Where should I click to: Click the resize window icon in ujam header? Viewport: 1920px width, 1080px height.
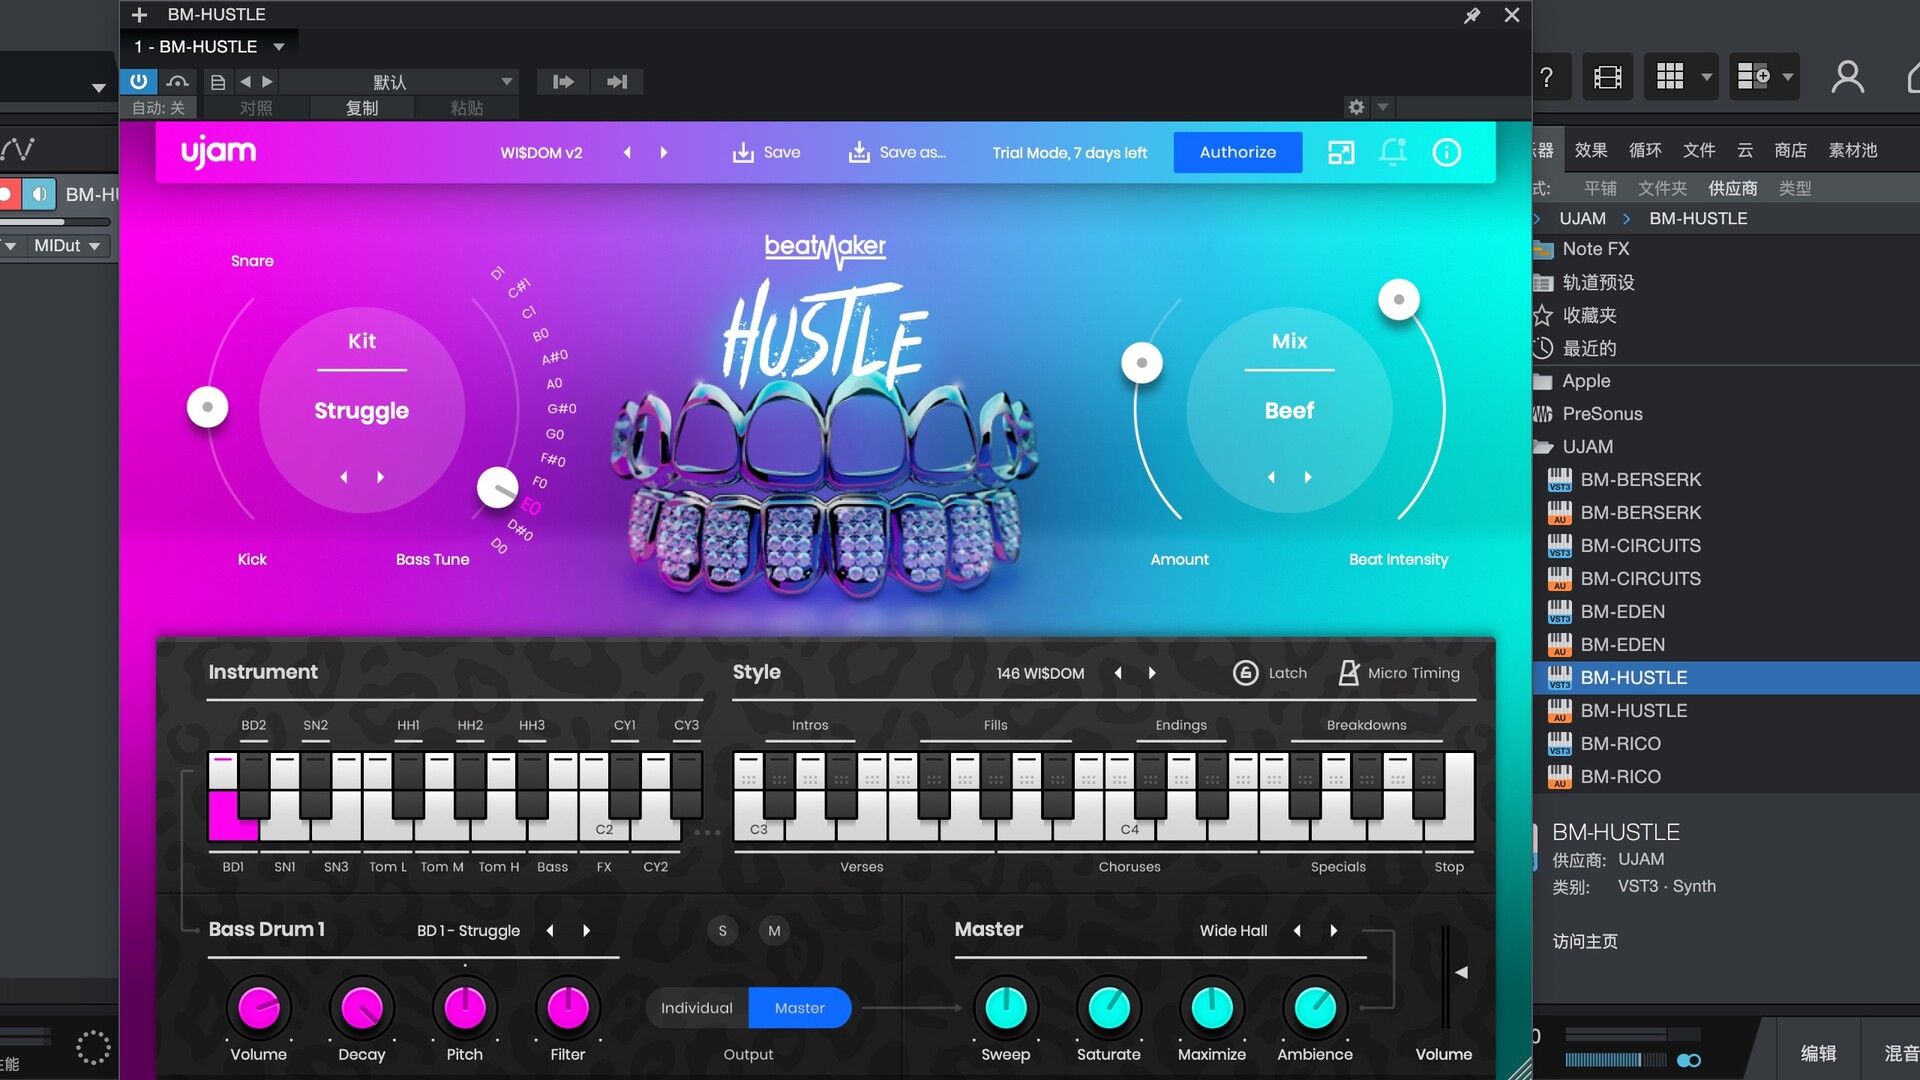pos(1341,153)
